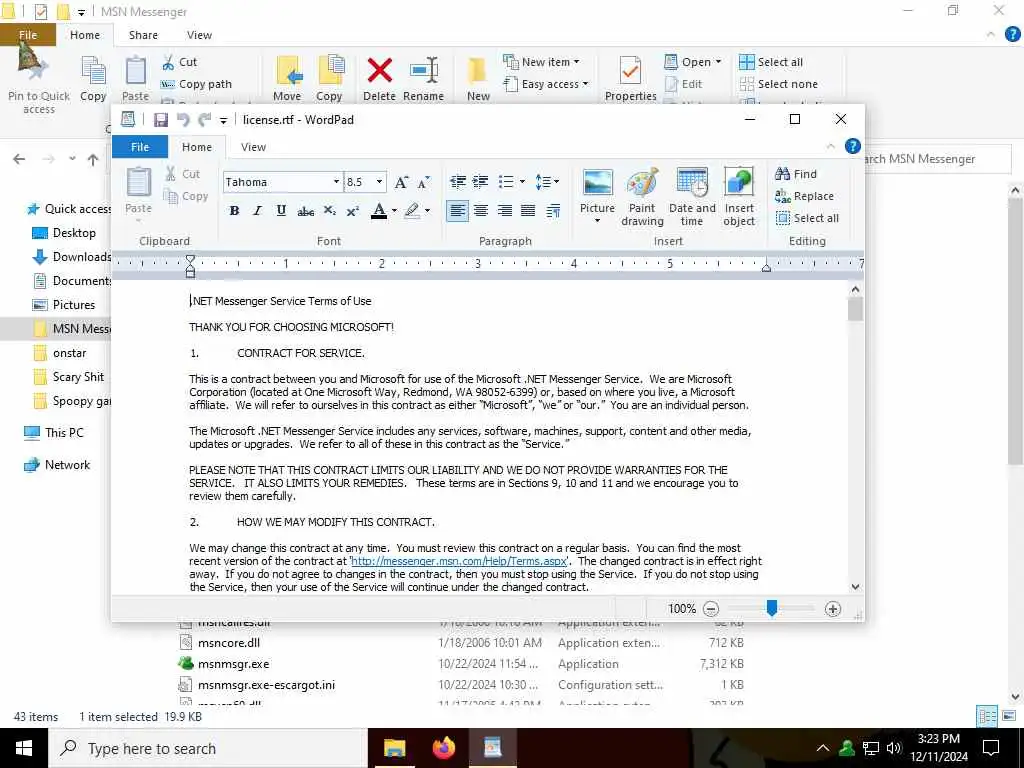Click Insert object button

pyautogui.click(x=739, y=196)
